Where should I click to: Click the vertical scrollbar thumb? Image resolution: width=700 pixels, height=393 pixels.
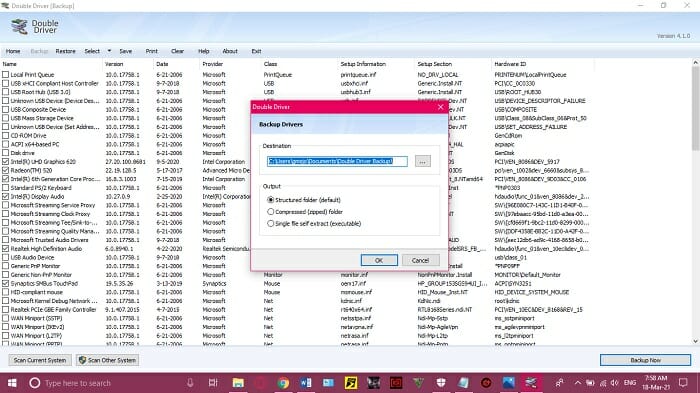click(696, 109)
